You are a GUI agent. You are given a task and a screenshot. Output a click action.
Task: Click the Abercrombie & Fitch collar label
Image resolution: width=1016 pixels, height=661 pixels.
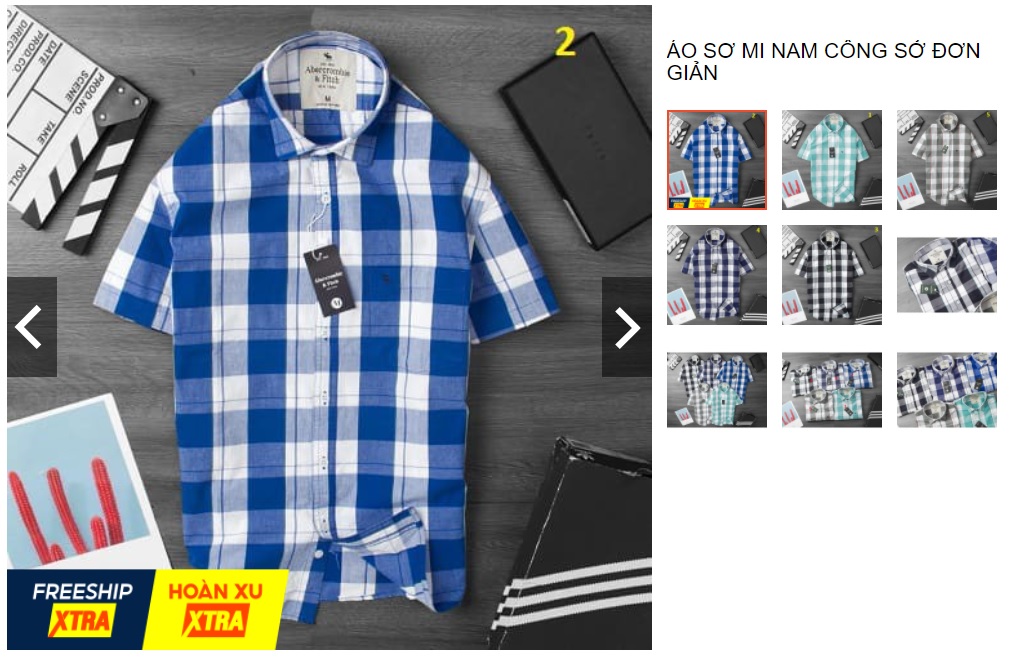tap(328, 80)
